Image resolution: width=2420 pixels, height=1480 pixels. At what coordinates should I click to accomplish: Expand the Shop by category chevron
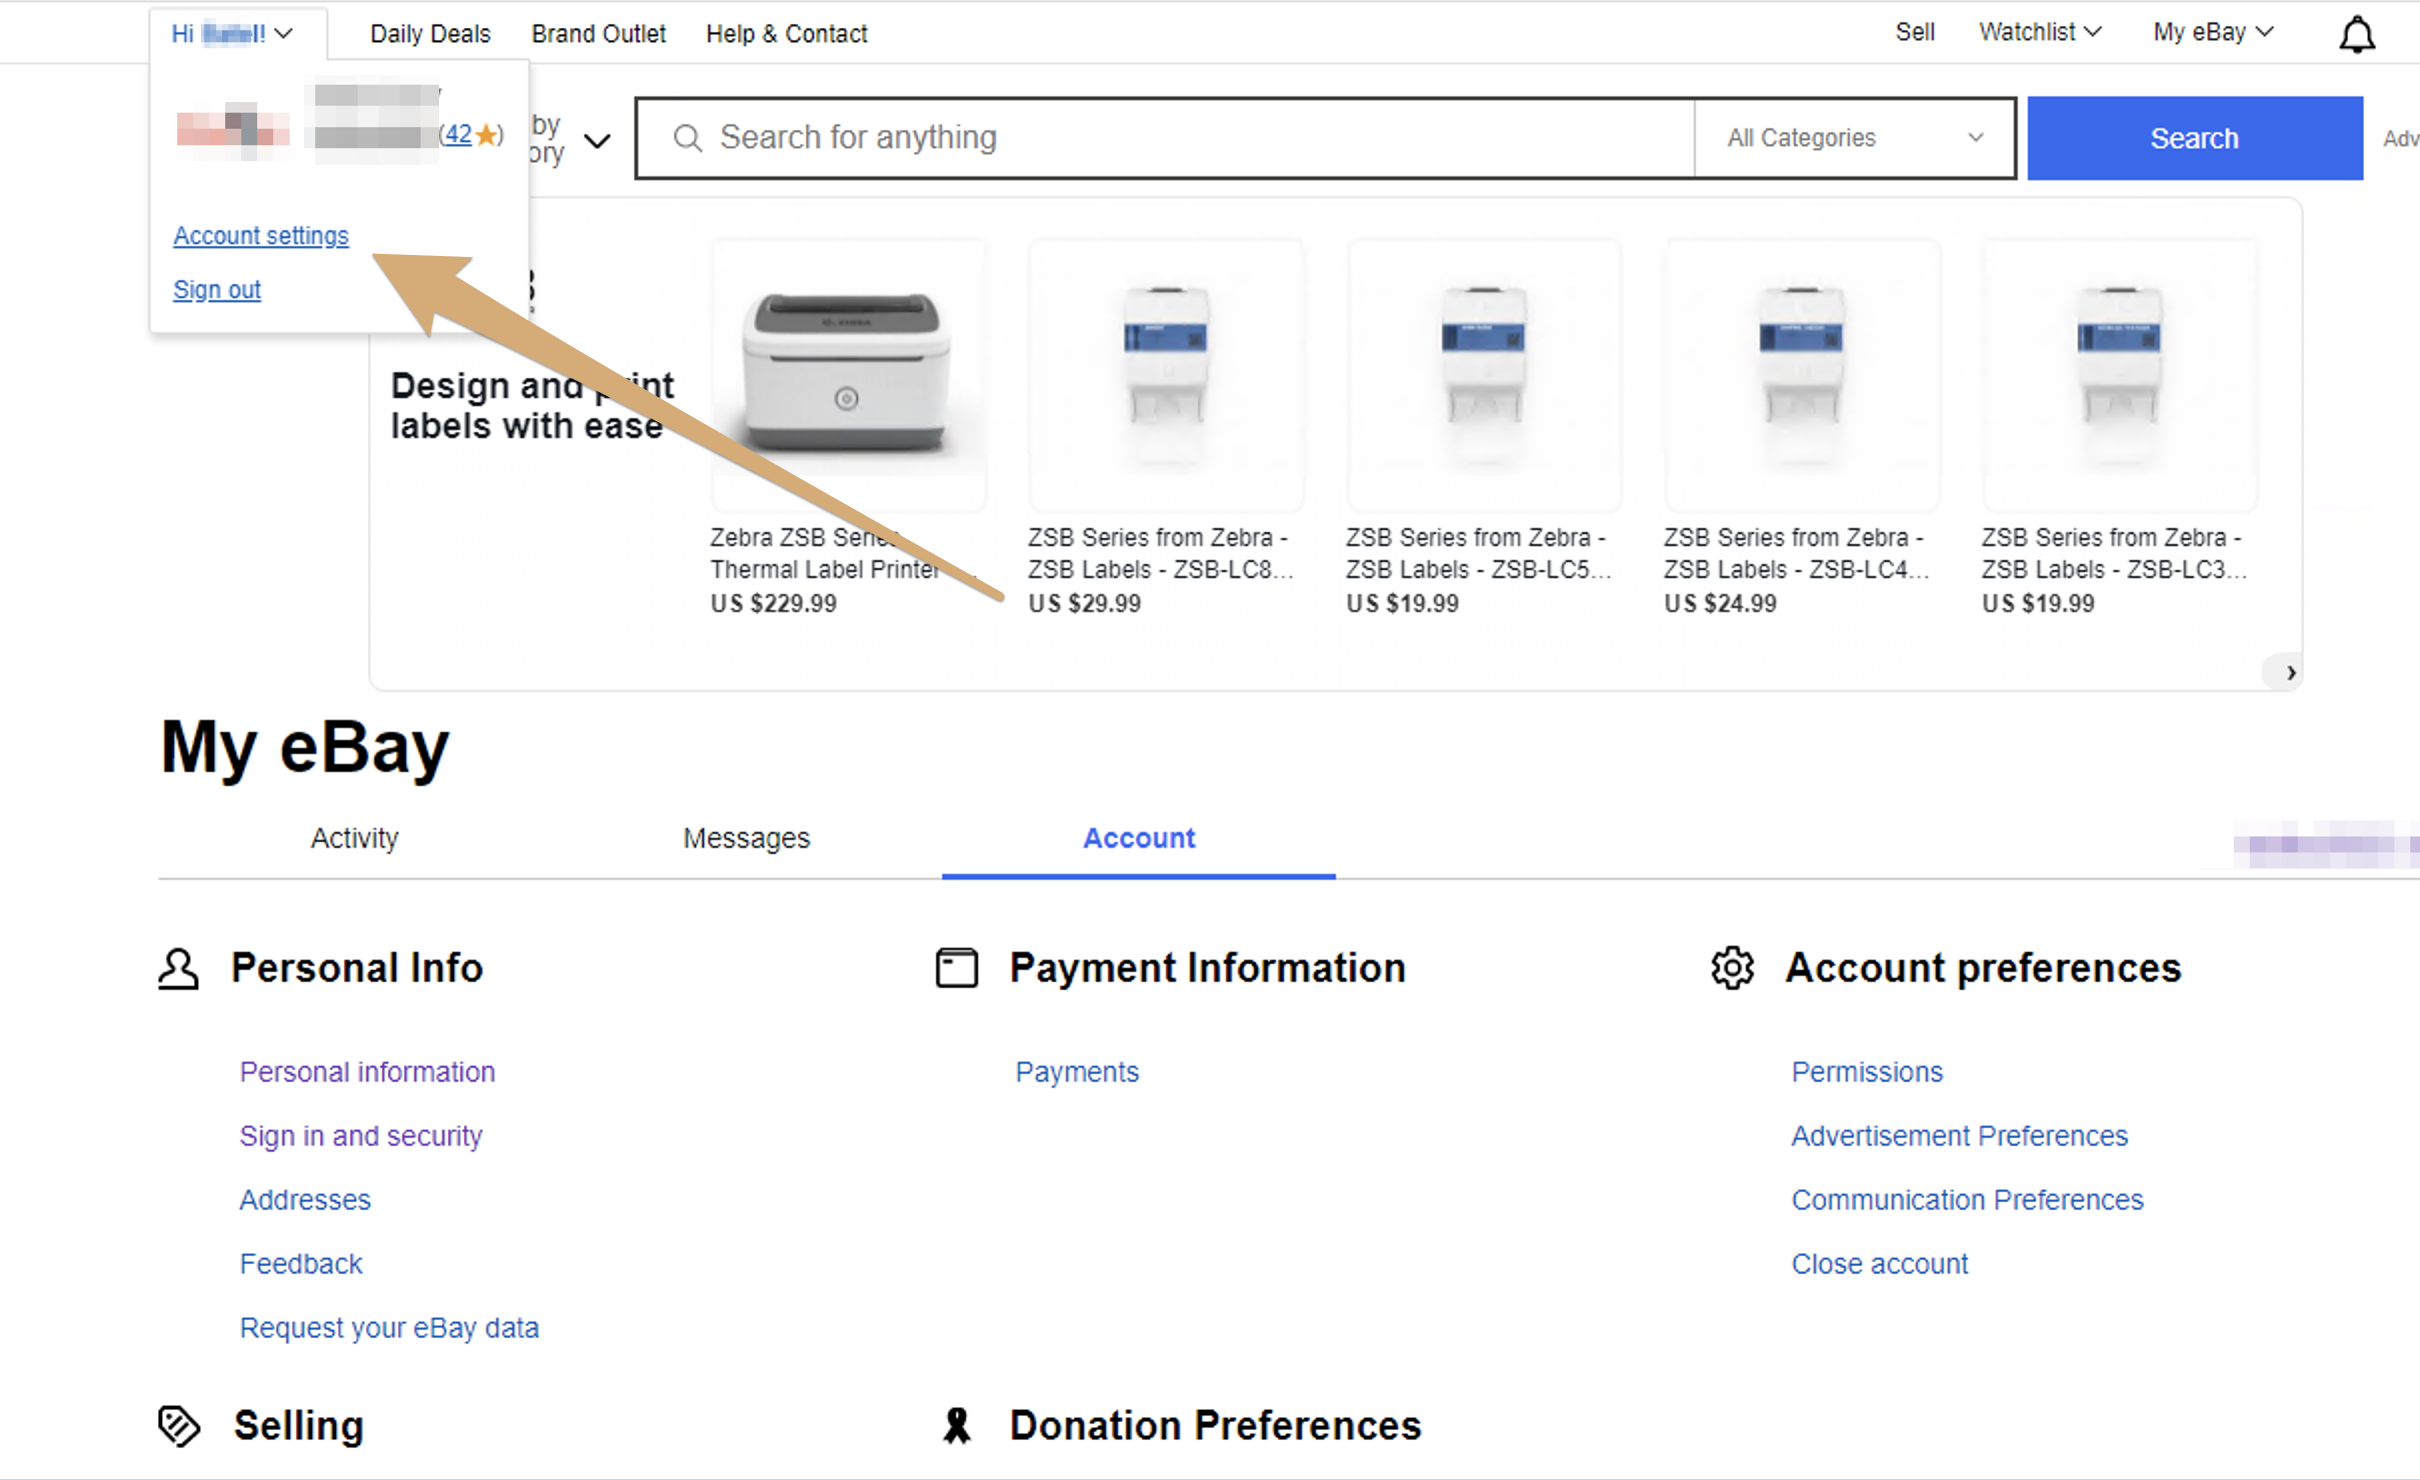click(x=597, y=141)
